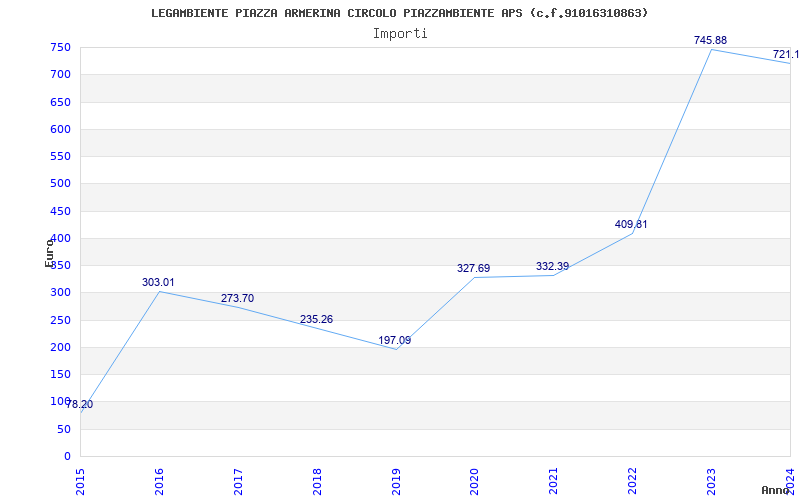Click the 2022 x-axis label

(633, 481)
